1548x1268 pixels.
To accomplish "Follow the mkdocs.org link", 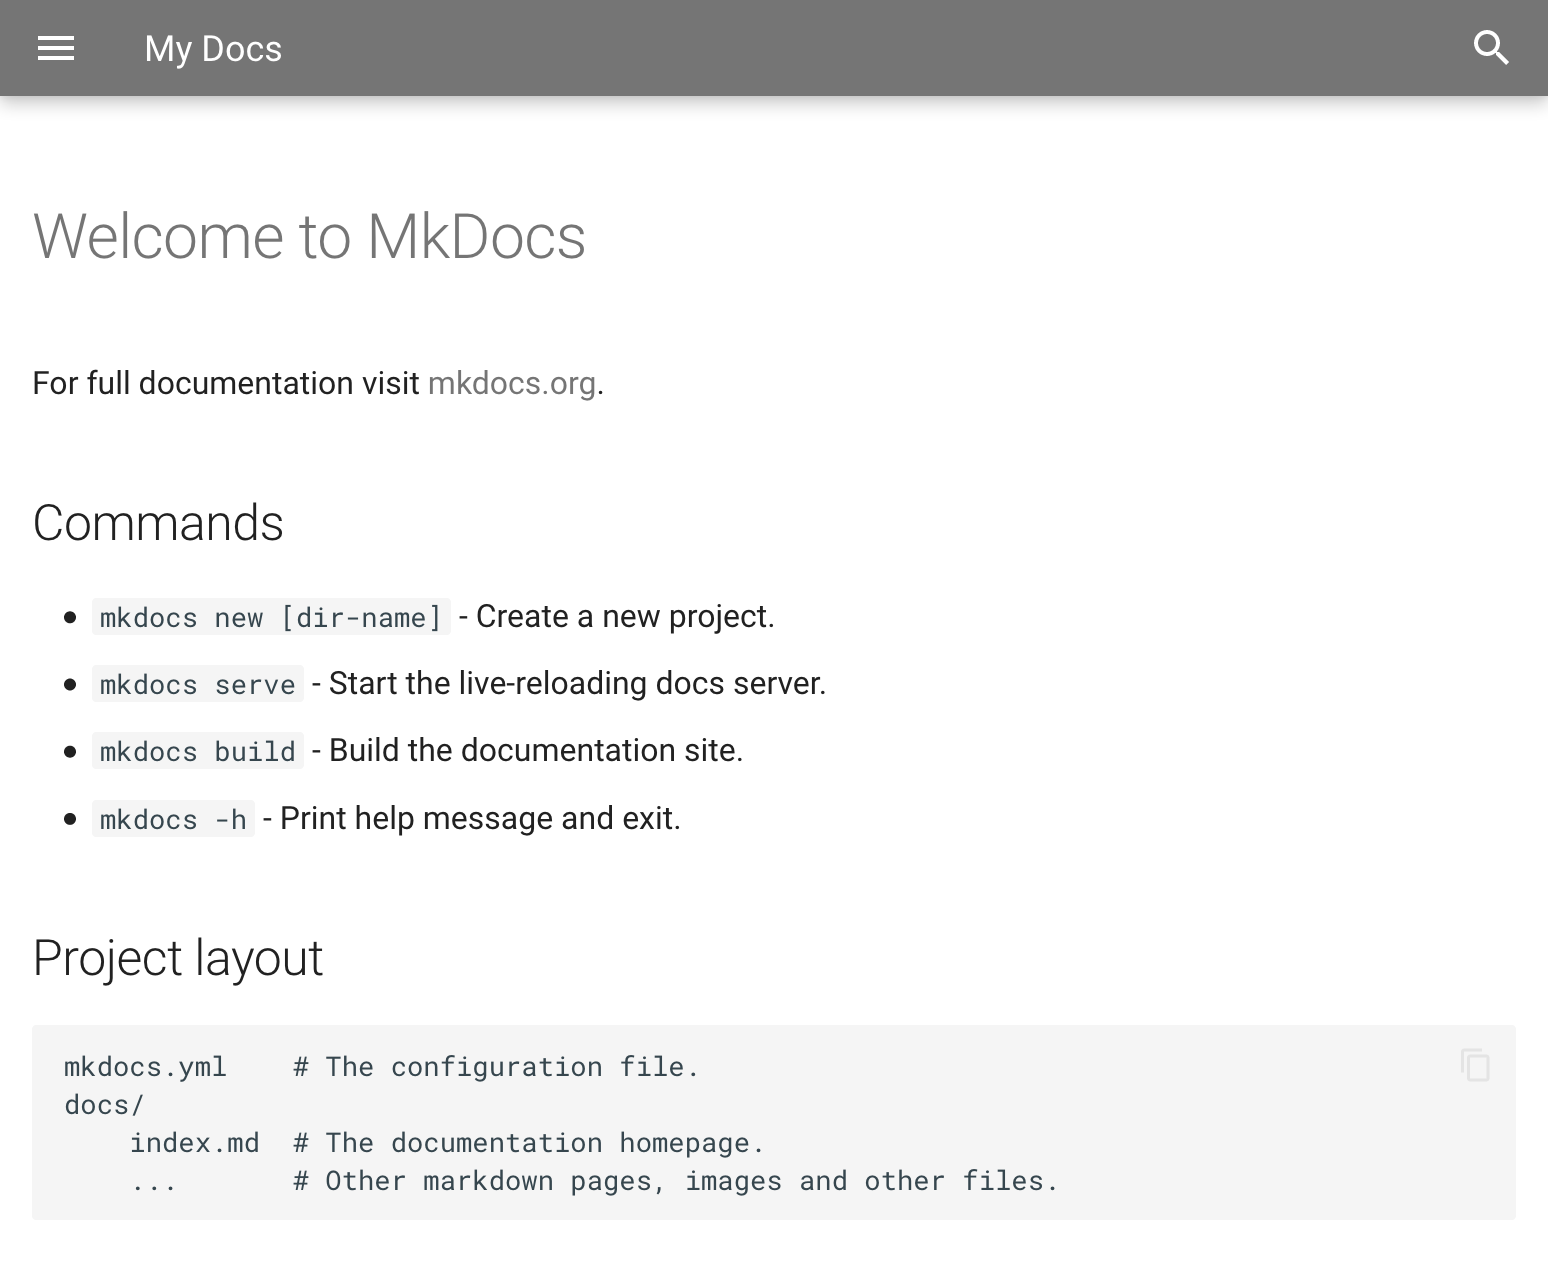I will click(x=512, y=383).
